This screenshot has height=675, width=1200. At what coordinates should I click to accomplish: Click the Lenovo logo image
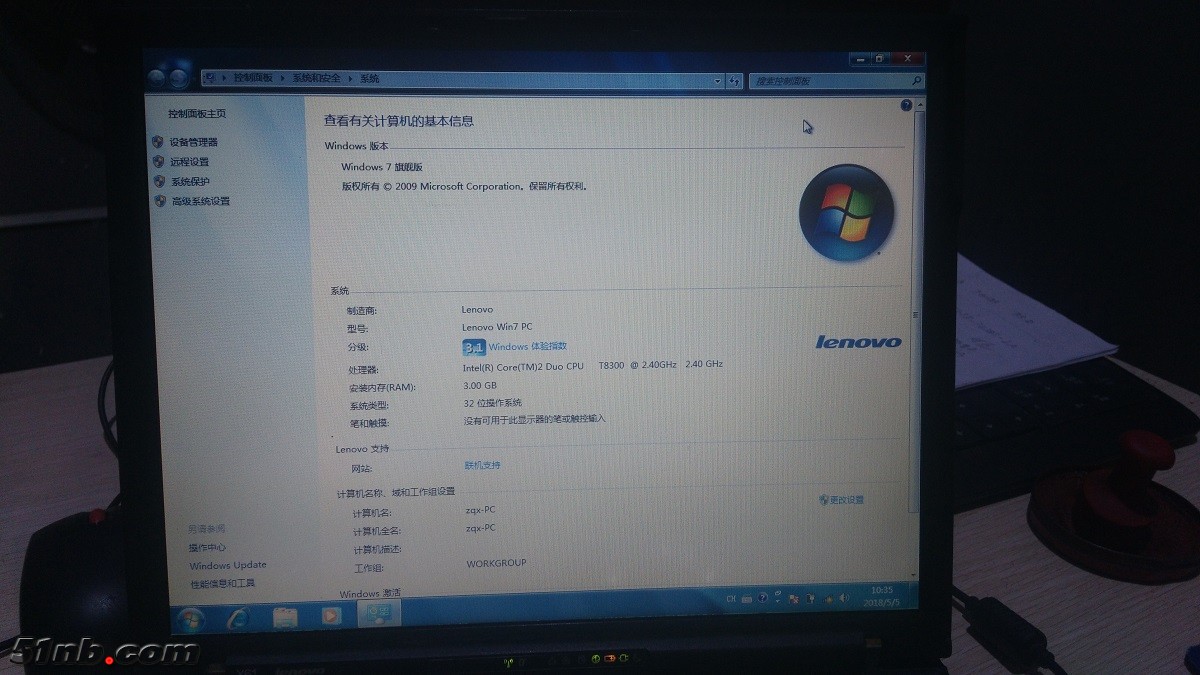pyautogui.click(x=858, y=342)
